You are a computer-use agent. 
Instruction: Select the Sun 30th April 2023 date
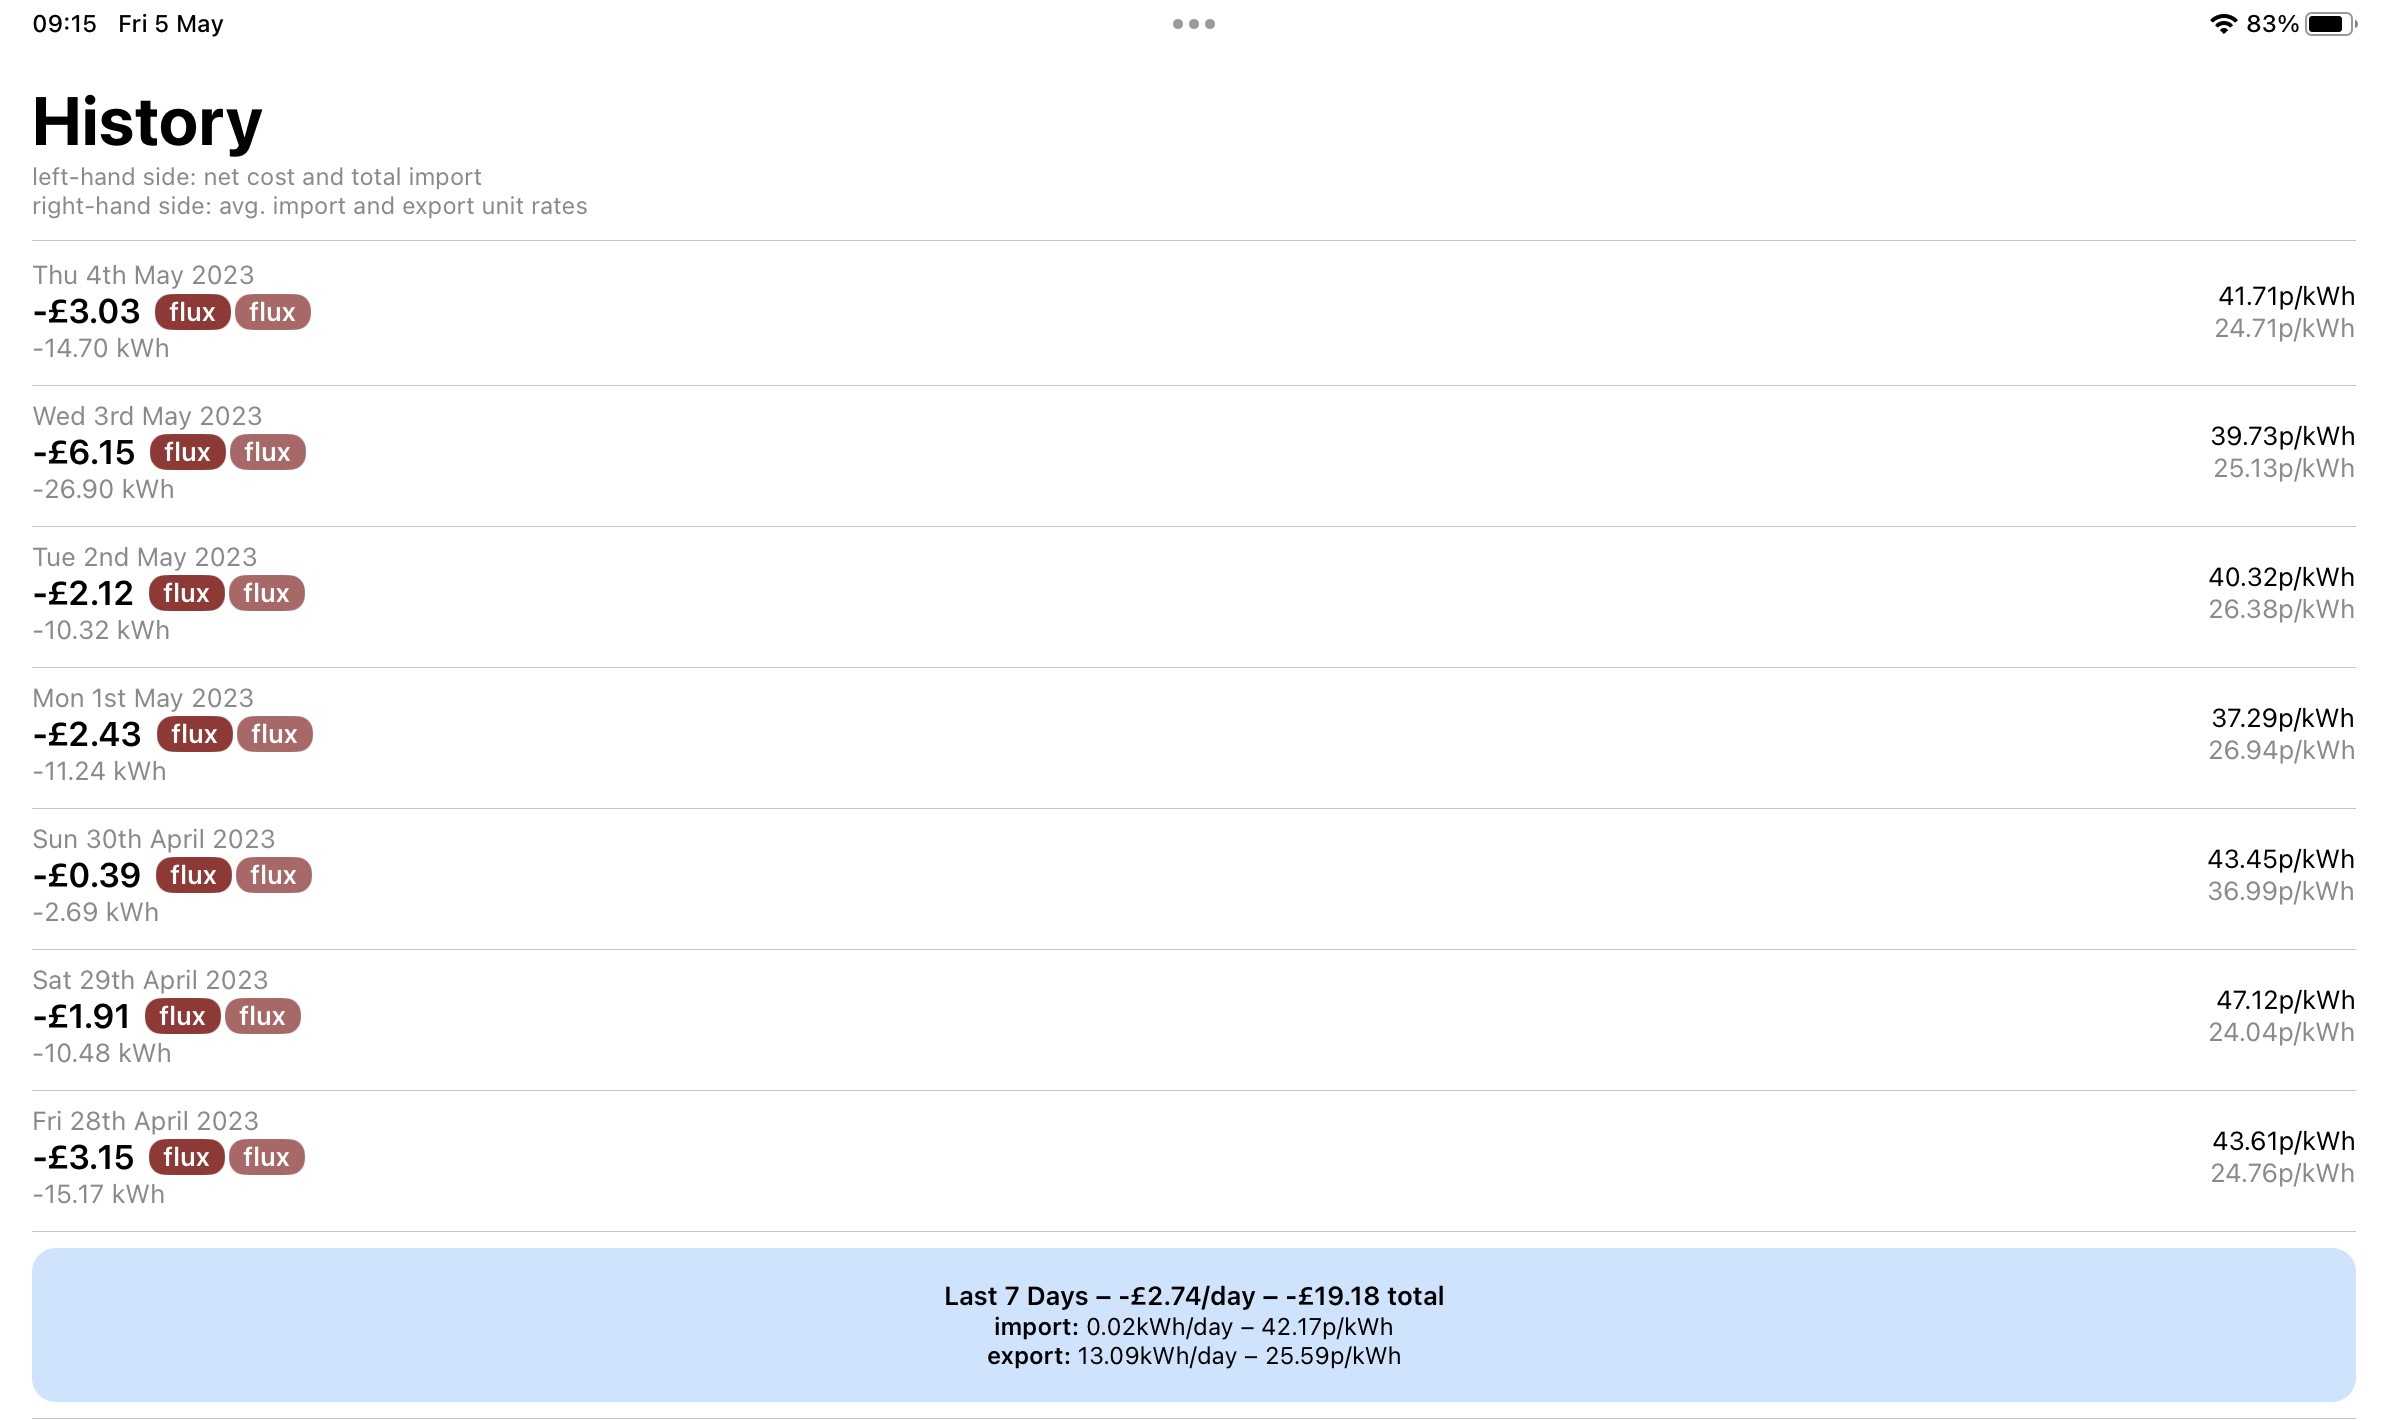(x=153, y=839)
